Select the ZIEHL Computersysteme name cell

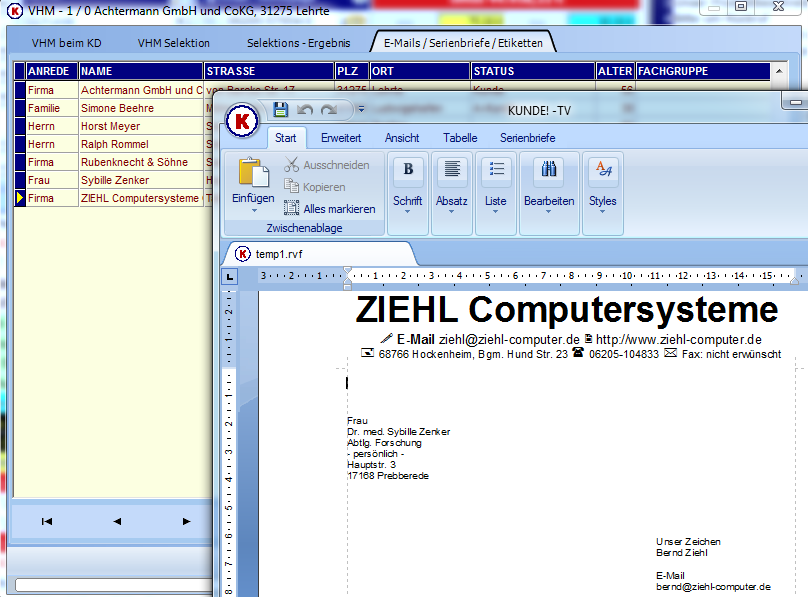[141, 198]
